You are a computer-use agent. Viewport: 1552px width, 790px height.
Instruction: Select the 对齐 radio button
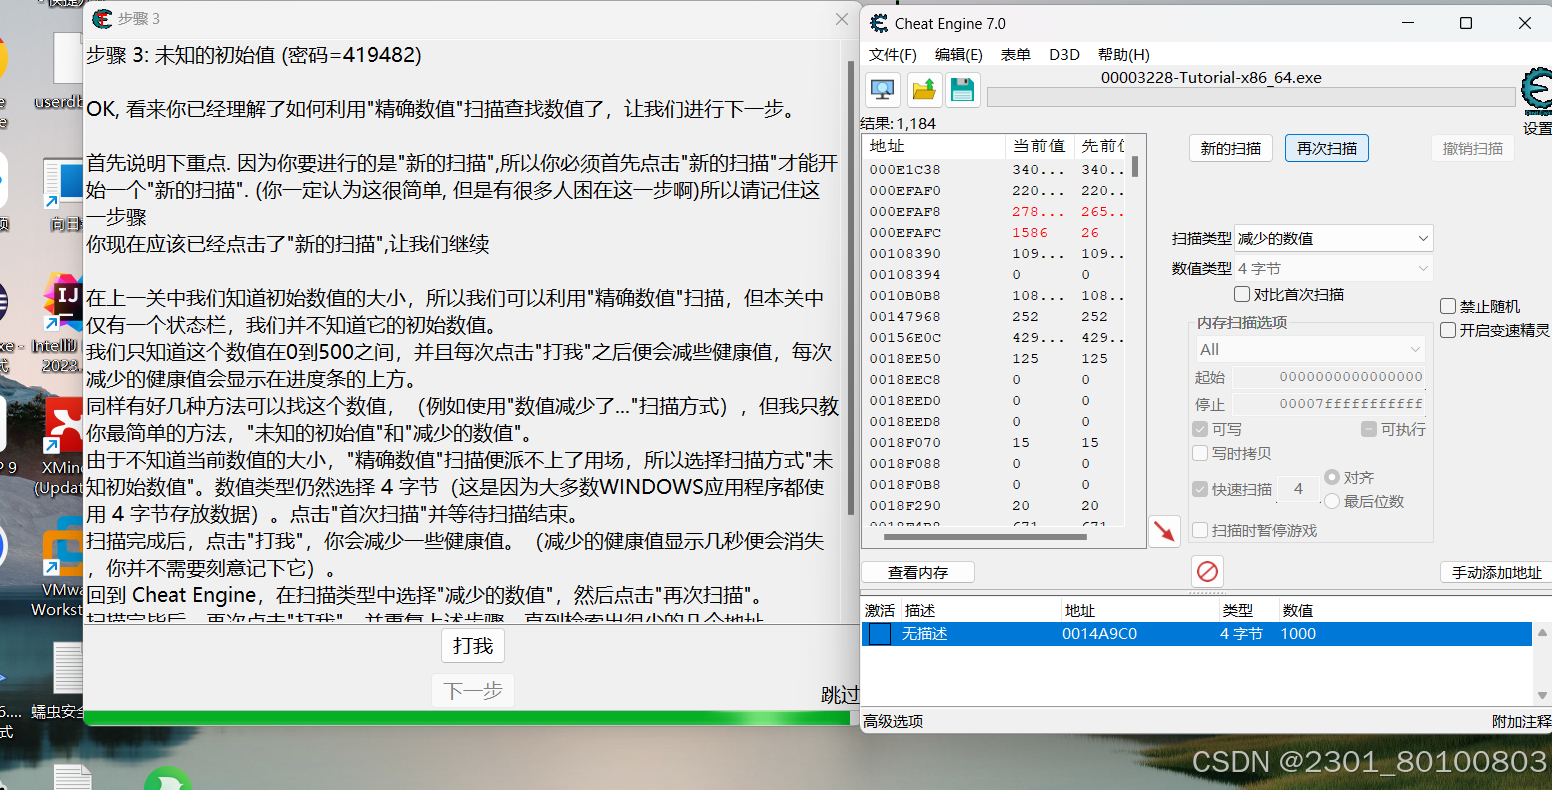[x=1332, y=478]
